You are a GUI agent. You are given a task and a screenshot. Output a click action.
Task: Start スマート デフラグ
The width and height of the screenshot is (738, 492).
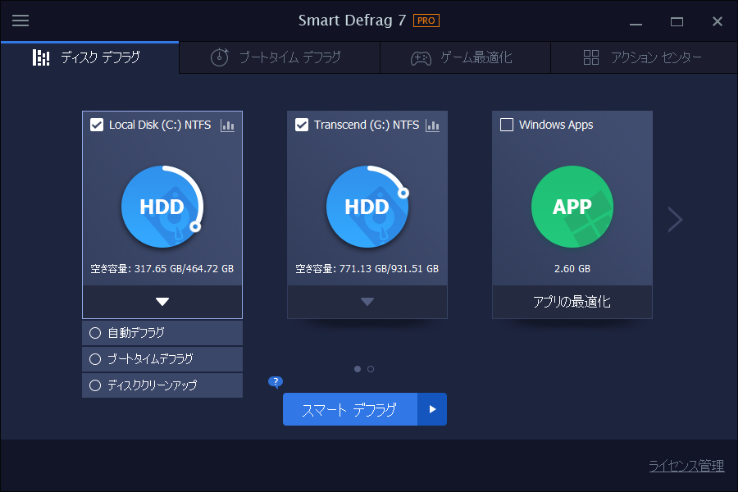(350, 410)
